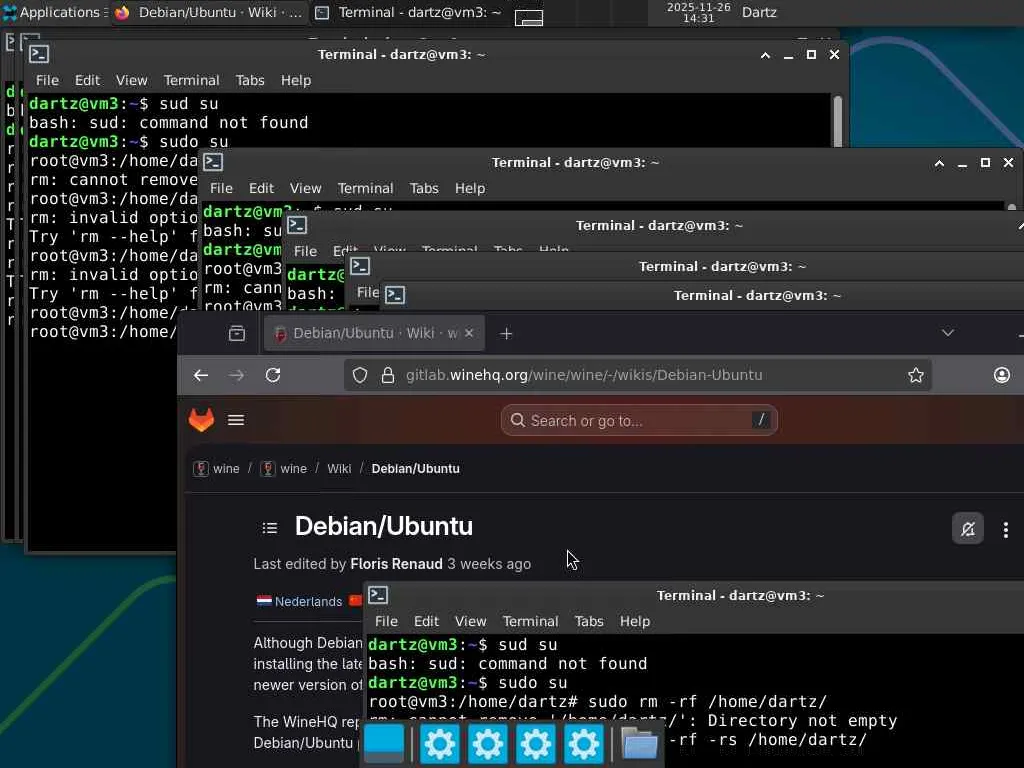Viewport: 1024px width, 768px height.
Task: Show wiki table of contents list icon
Action: point(270,528)
